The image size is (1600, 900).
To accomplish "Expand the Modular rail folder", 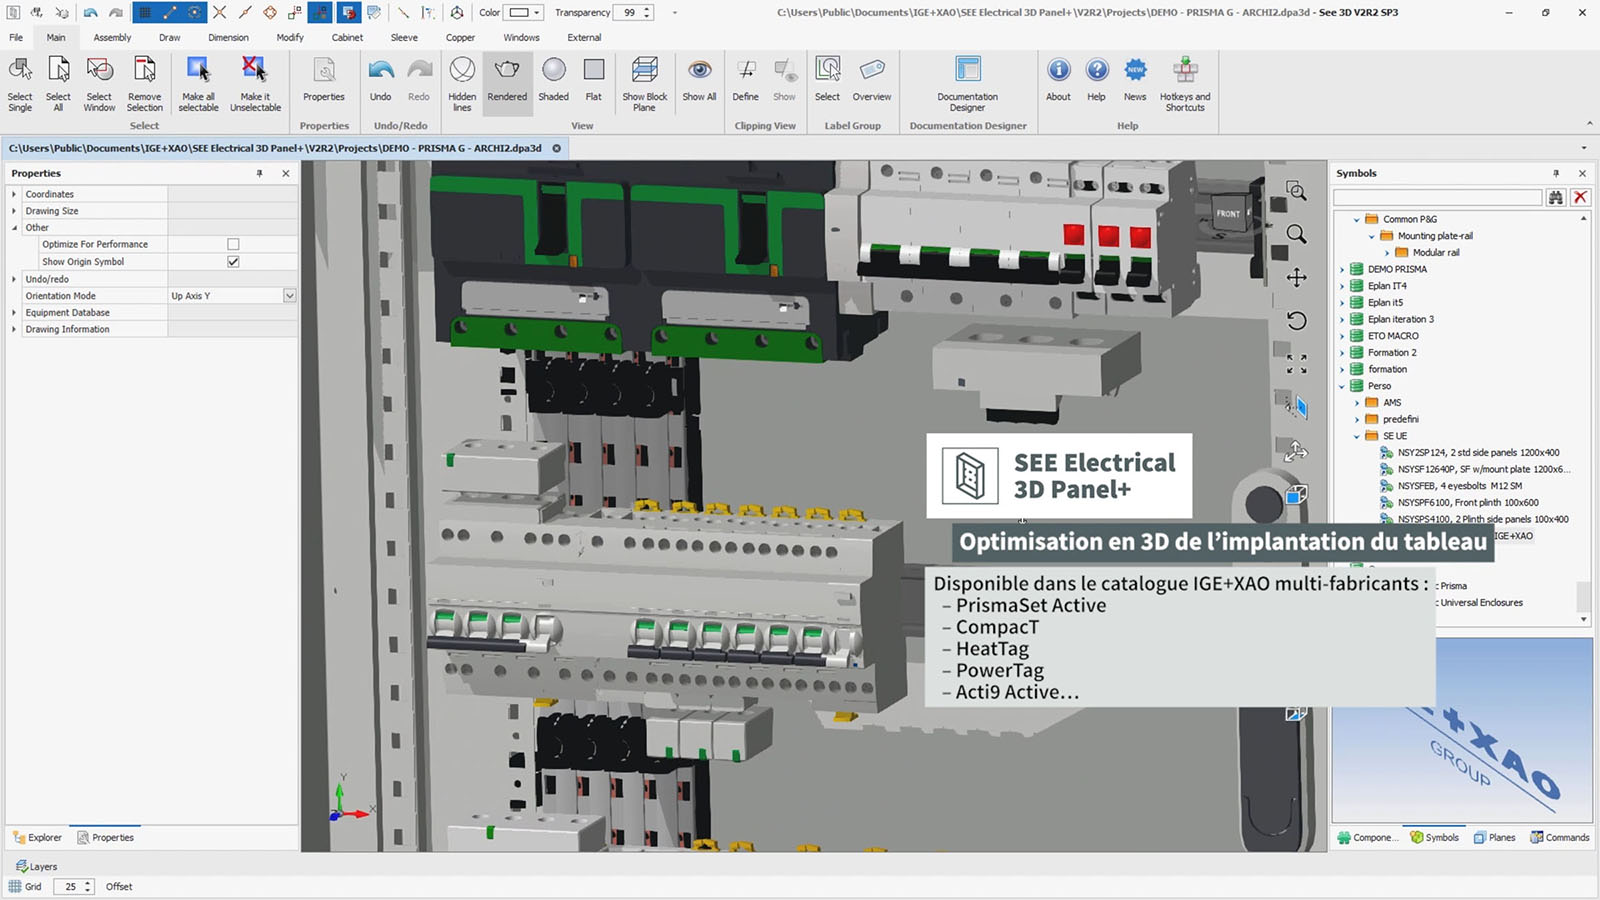I will [1387, 253].
